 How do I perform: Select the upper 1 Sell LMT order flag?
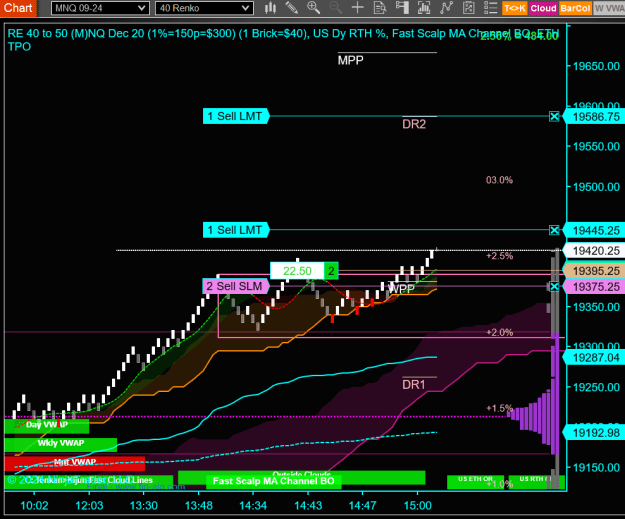click(x=236, y=116)
